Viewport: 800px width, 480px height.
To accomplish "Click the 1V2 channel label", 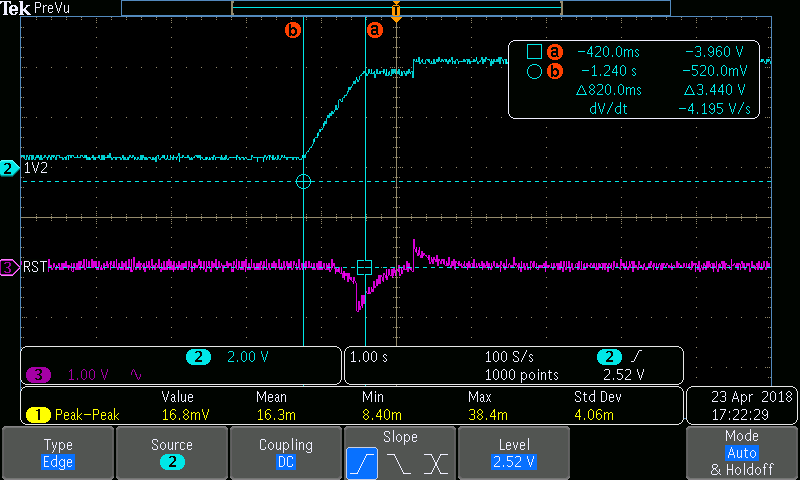I will tap(36, 168).
